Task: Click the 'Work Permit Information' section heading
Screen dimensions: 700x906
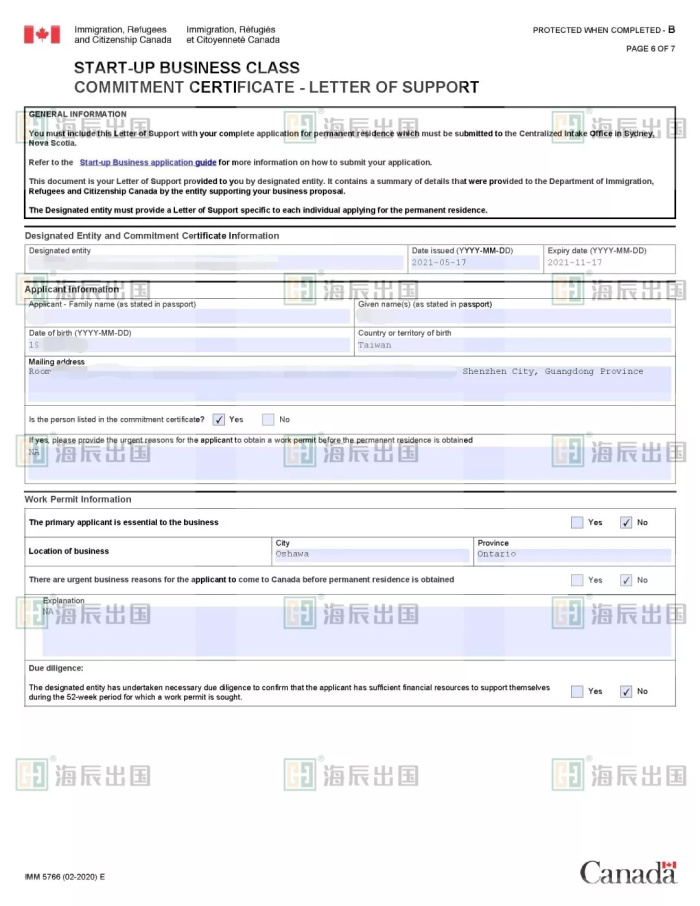Action: tap(77, 500)
